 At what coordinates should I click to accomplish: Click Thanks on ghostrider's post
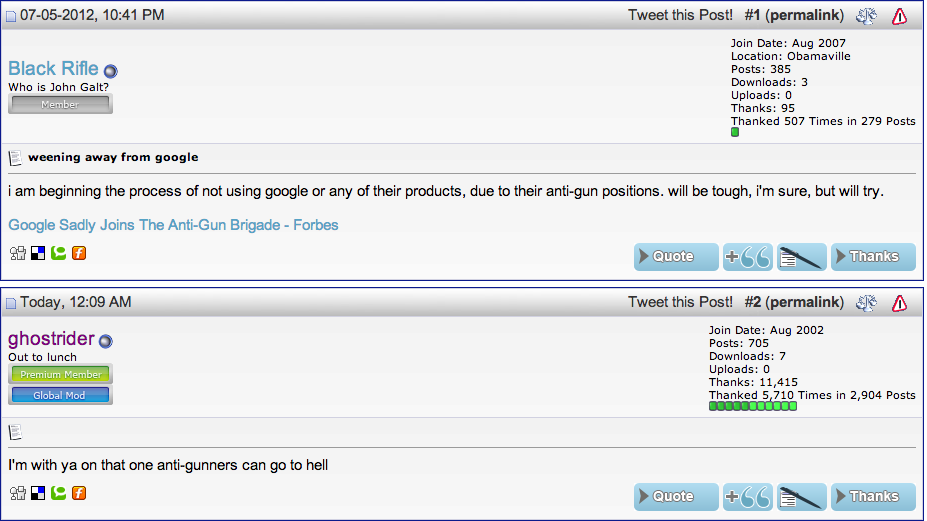click(873, 496)
